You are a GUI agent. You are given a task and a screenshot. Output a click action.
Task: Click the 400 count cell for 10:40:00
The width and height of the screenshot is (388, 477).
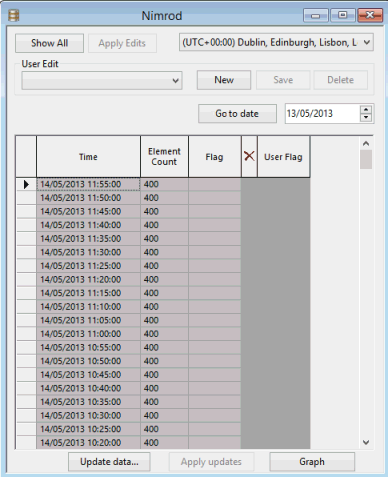pyautogui.click(x=164, y=388)
